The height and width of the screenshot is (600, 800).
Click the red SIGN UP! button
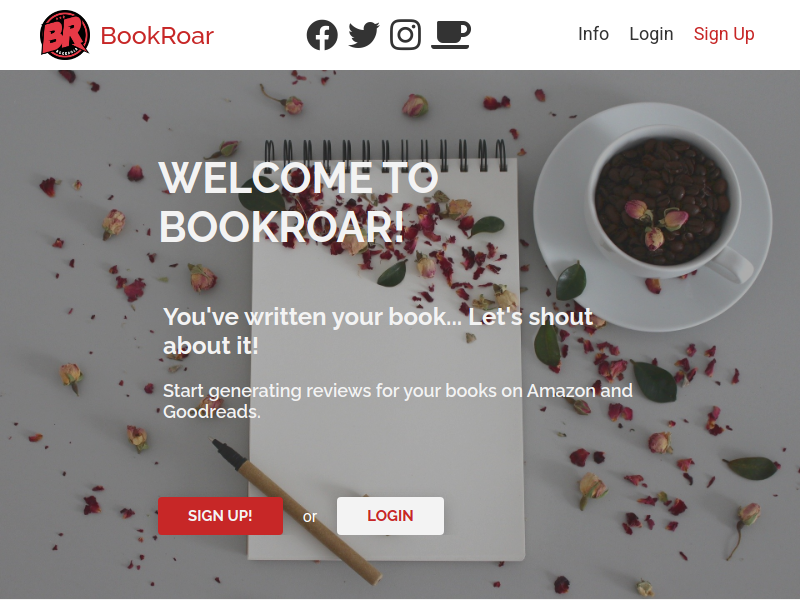pyautogui.click(x=220, y=516)
